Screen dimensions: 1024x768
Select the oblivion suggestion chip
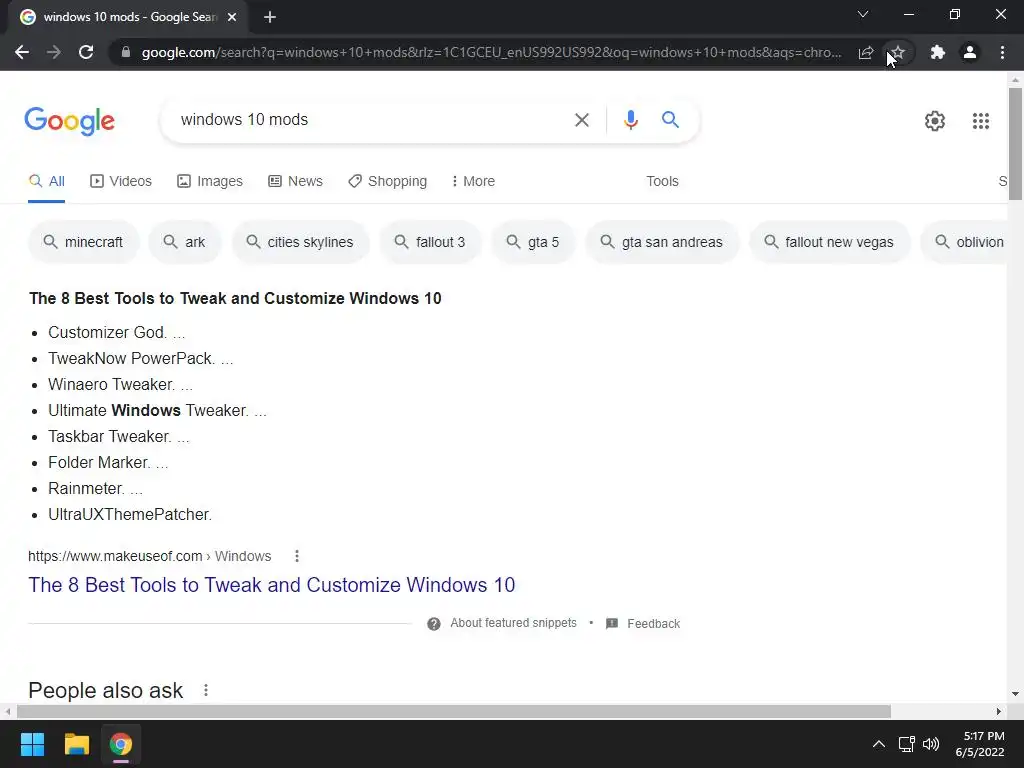click(964, 242)
